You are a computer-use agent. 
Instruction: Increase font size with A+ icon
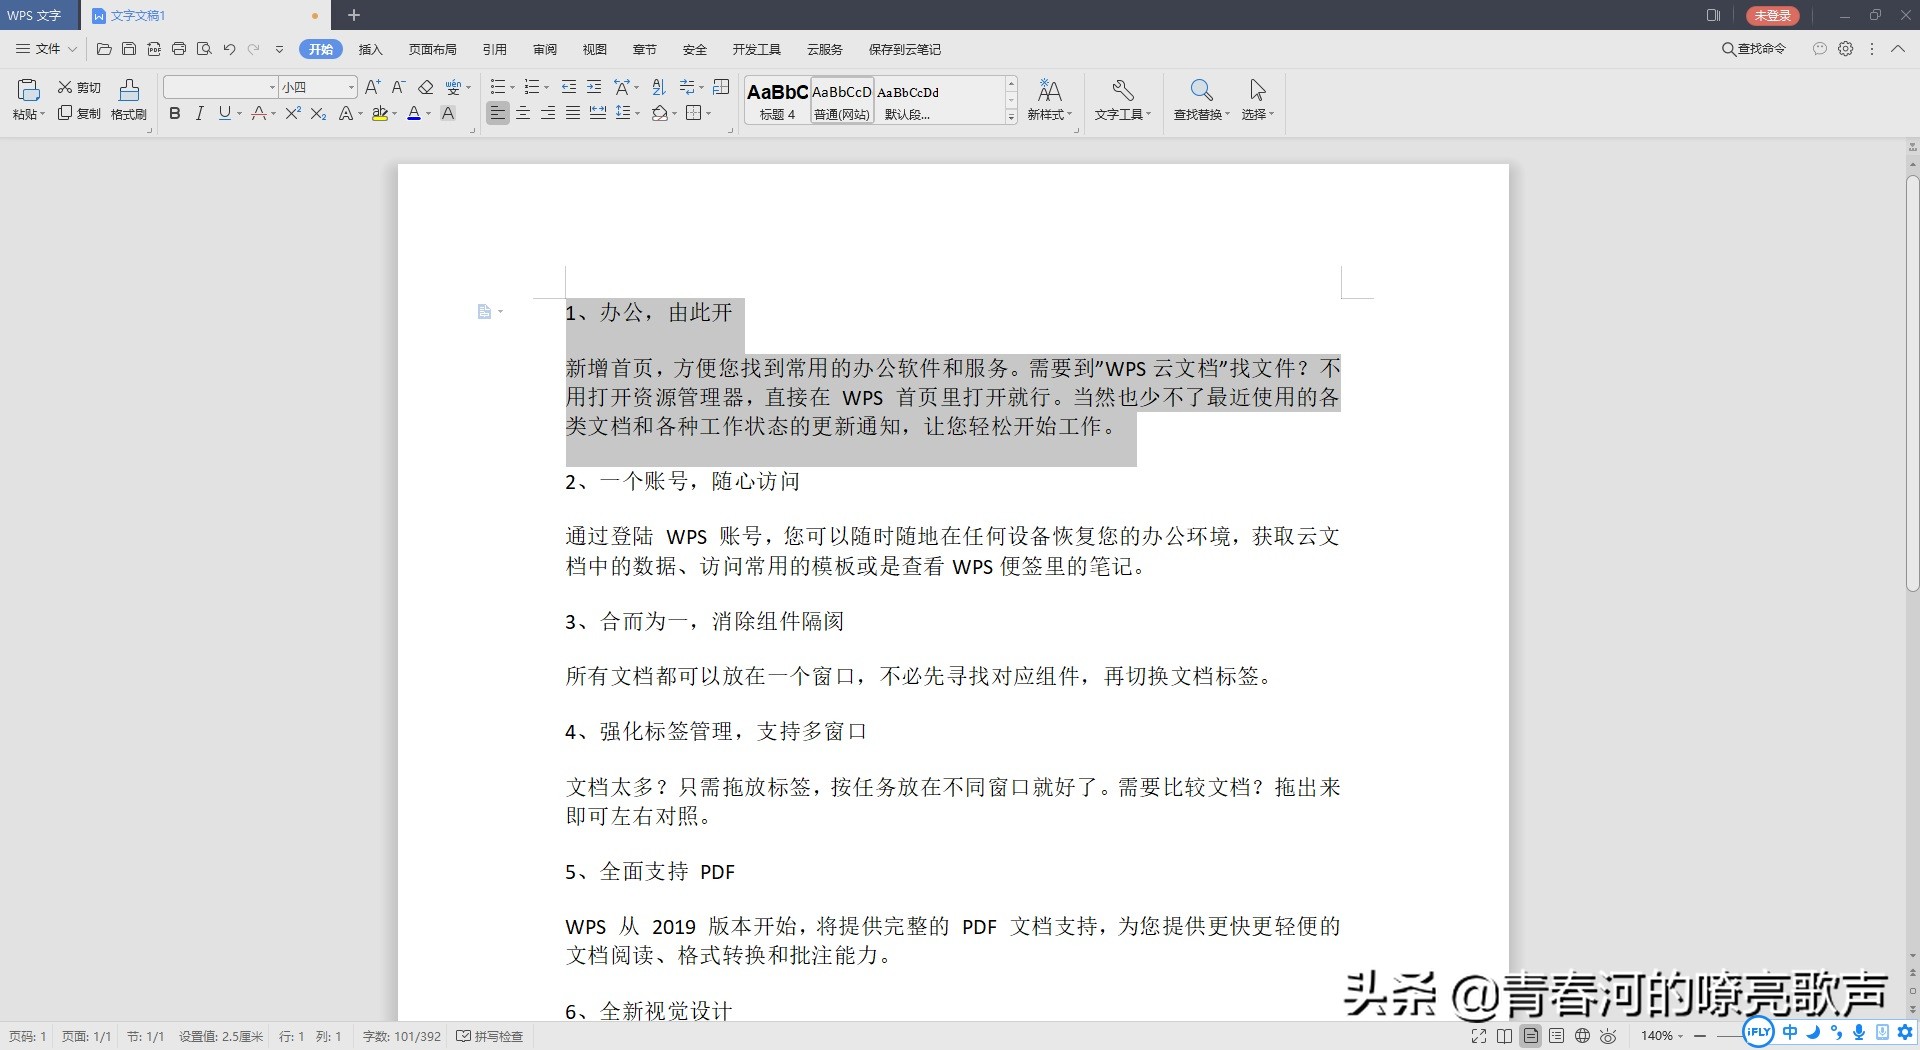click(x=372, y=87)
